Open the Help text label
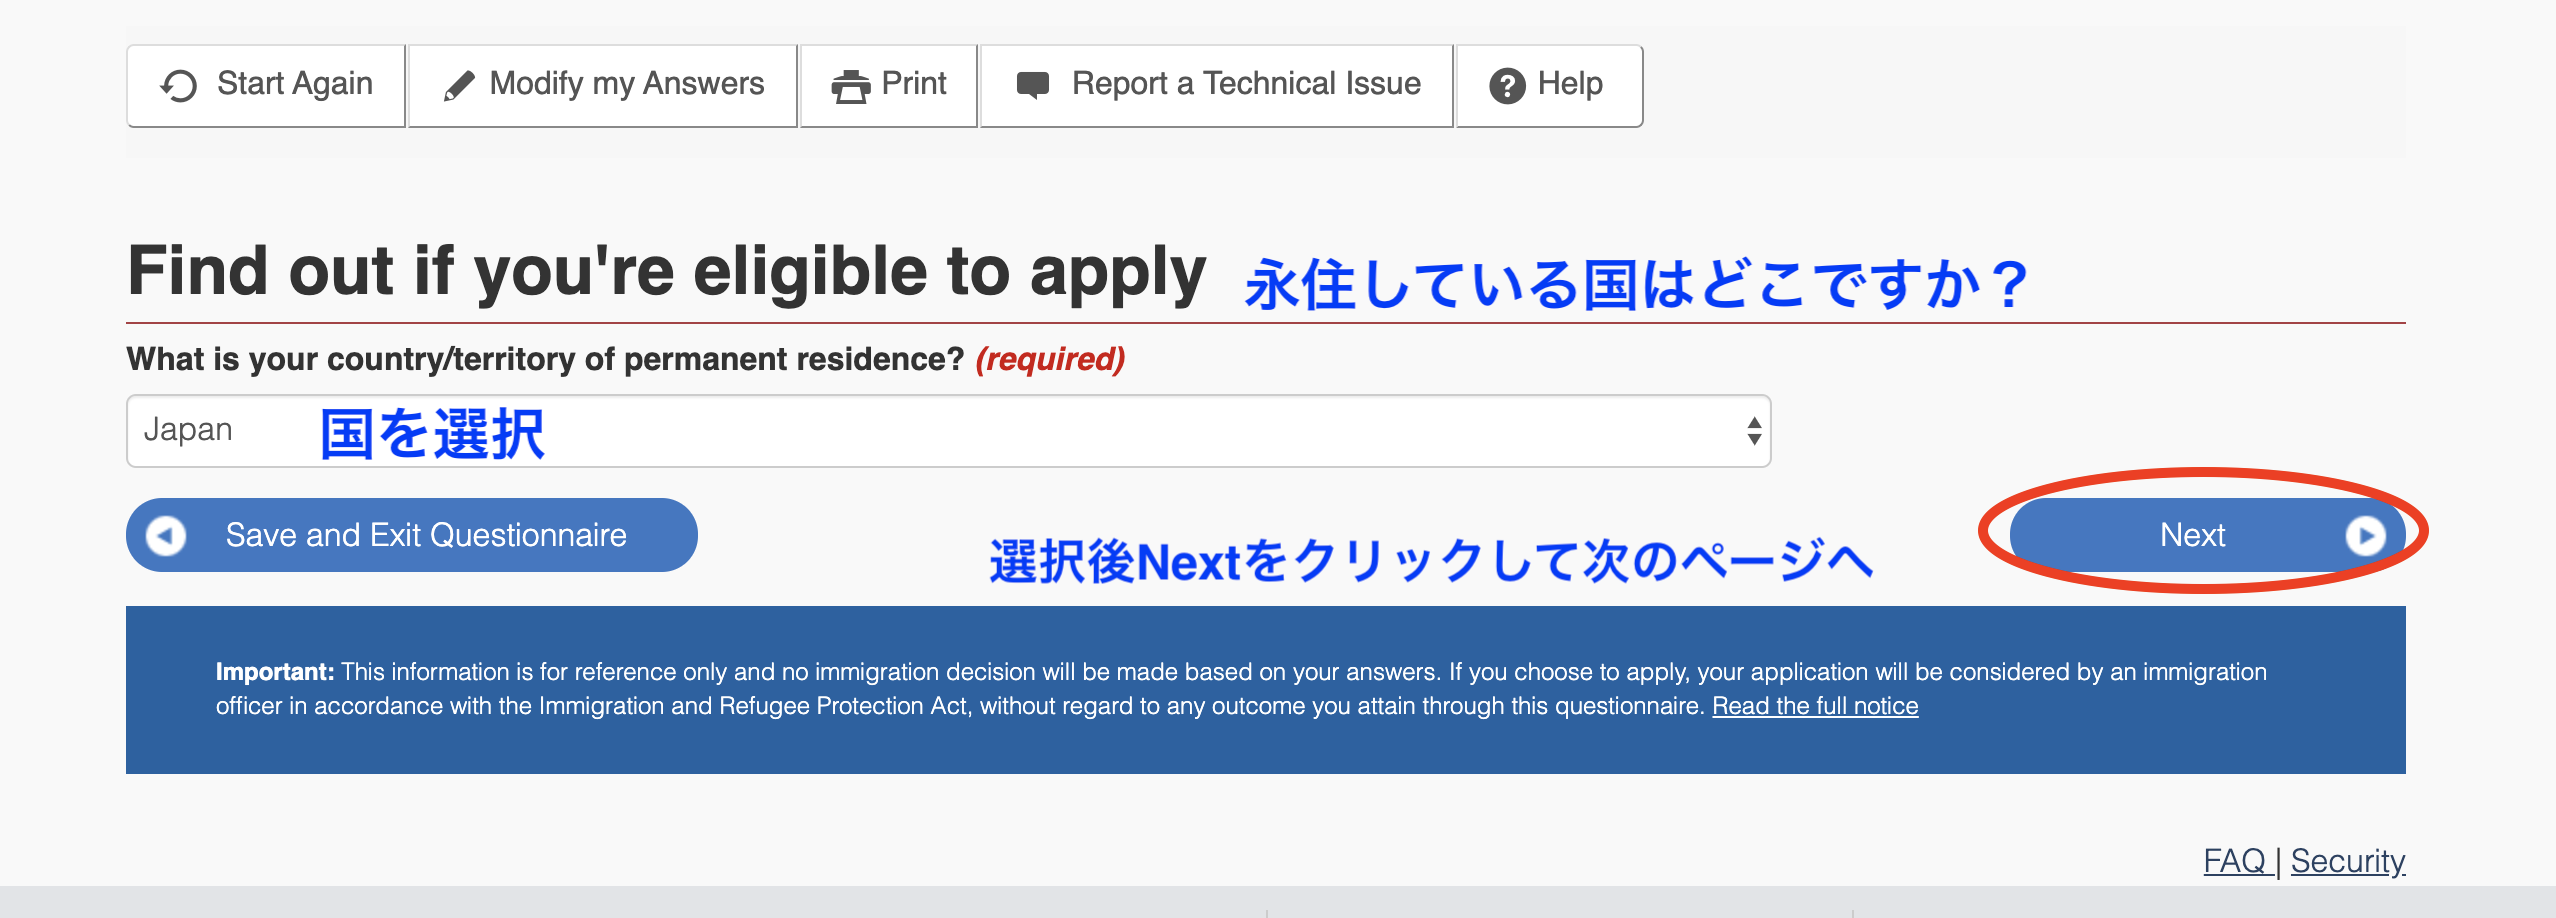Screen dimensions: 2556x918 click(1569, 84)
